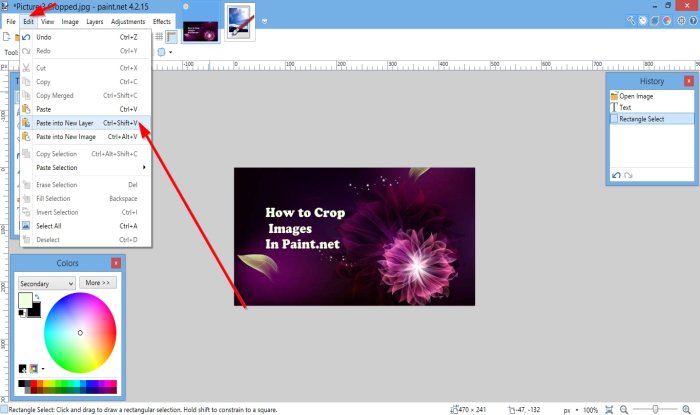Viewport: 700px width, 415px height.
Task: Open the File menu
Action: click(x=11, y=21)
